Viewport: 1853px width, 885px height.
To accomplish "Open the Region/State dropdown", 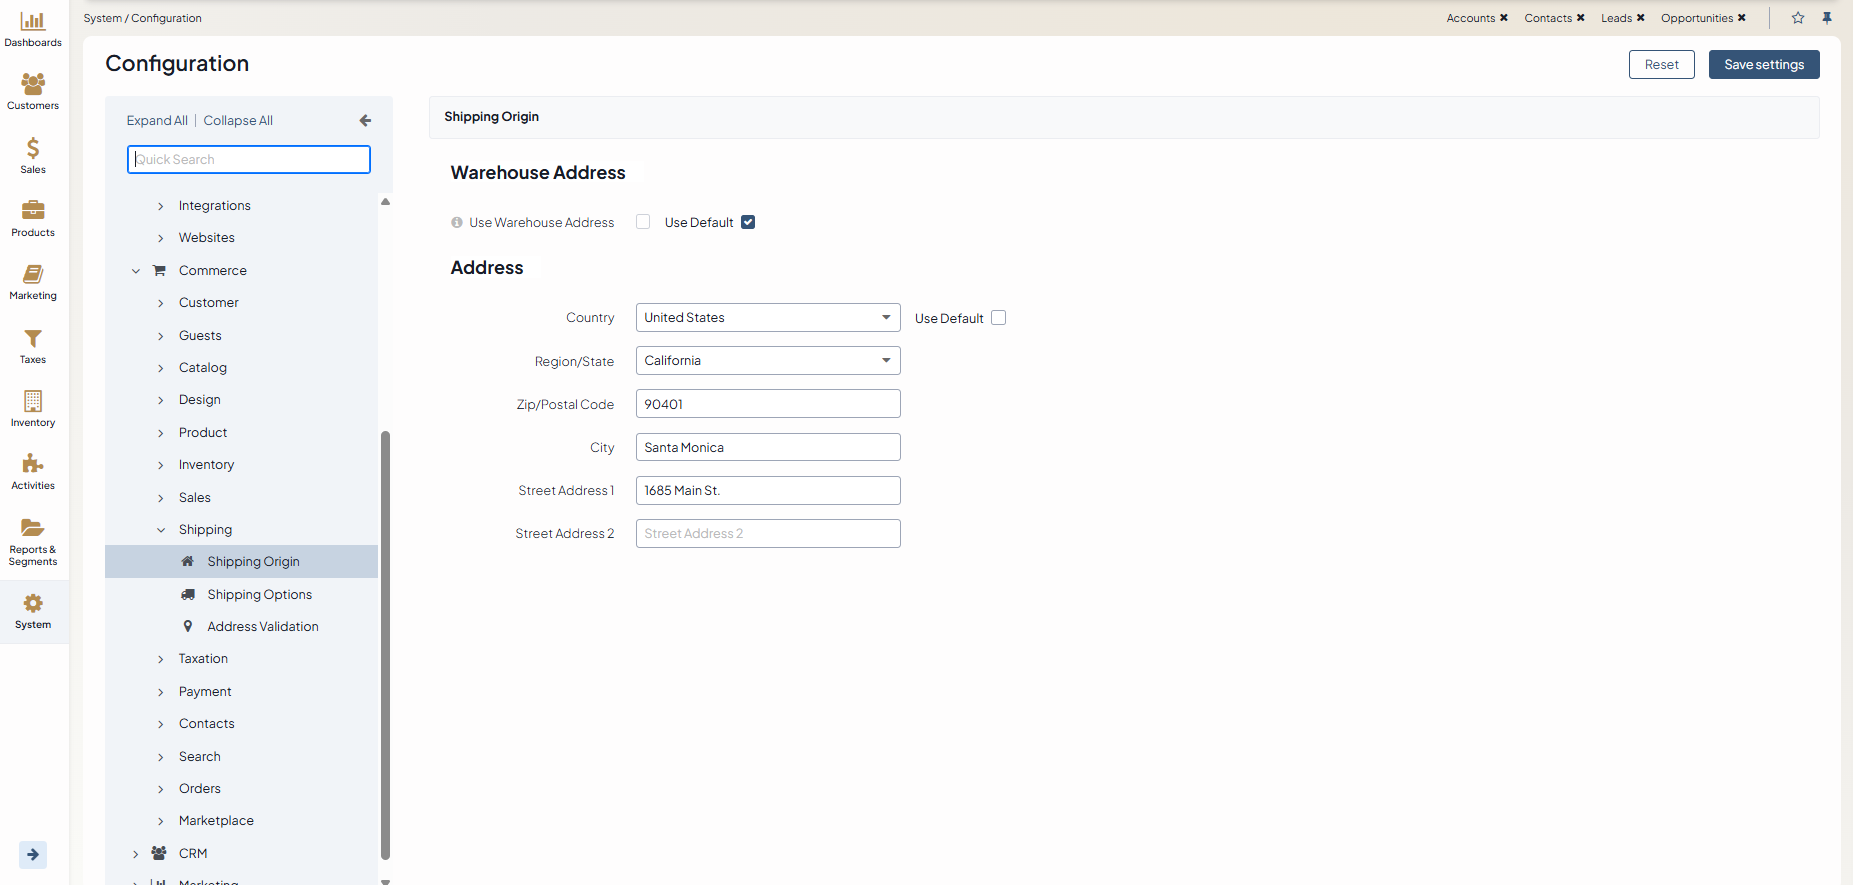I will pyautogui.click(x=768, y=361).
